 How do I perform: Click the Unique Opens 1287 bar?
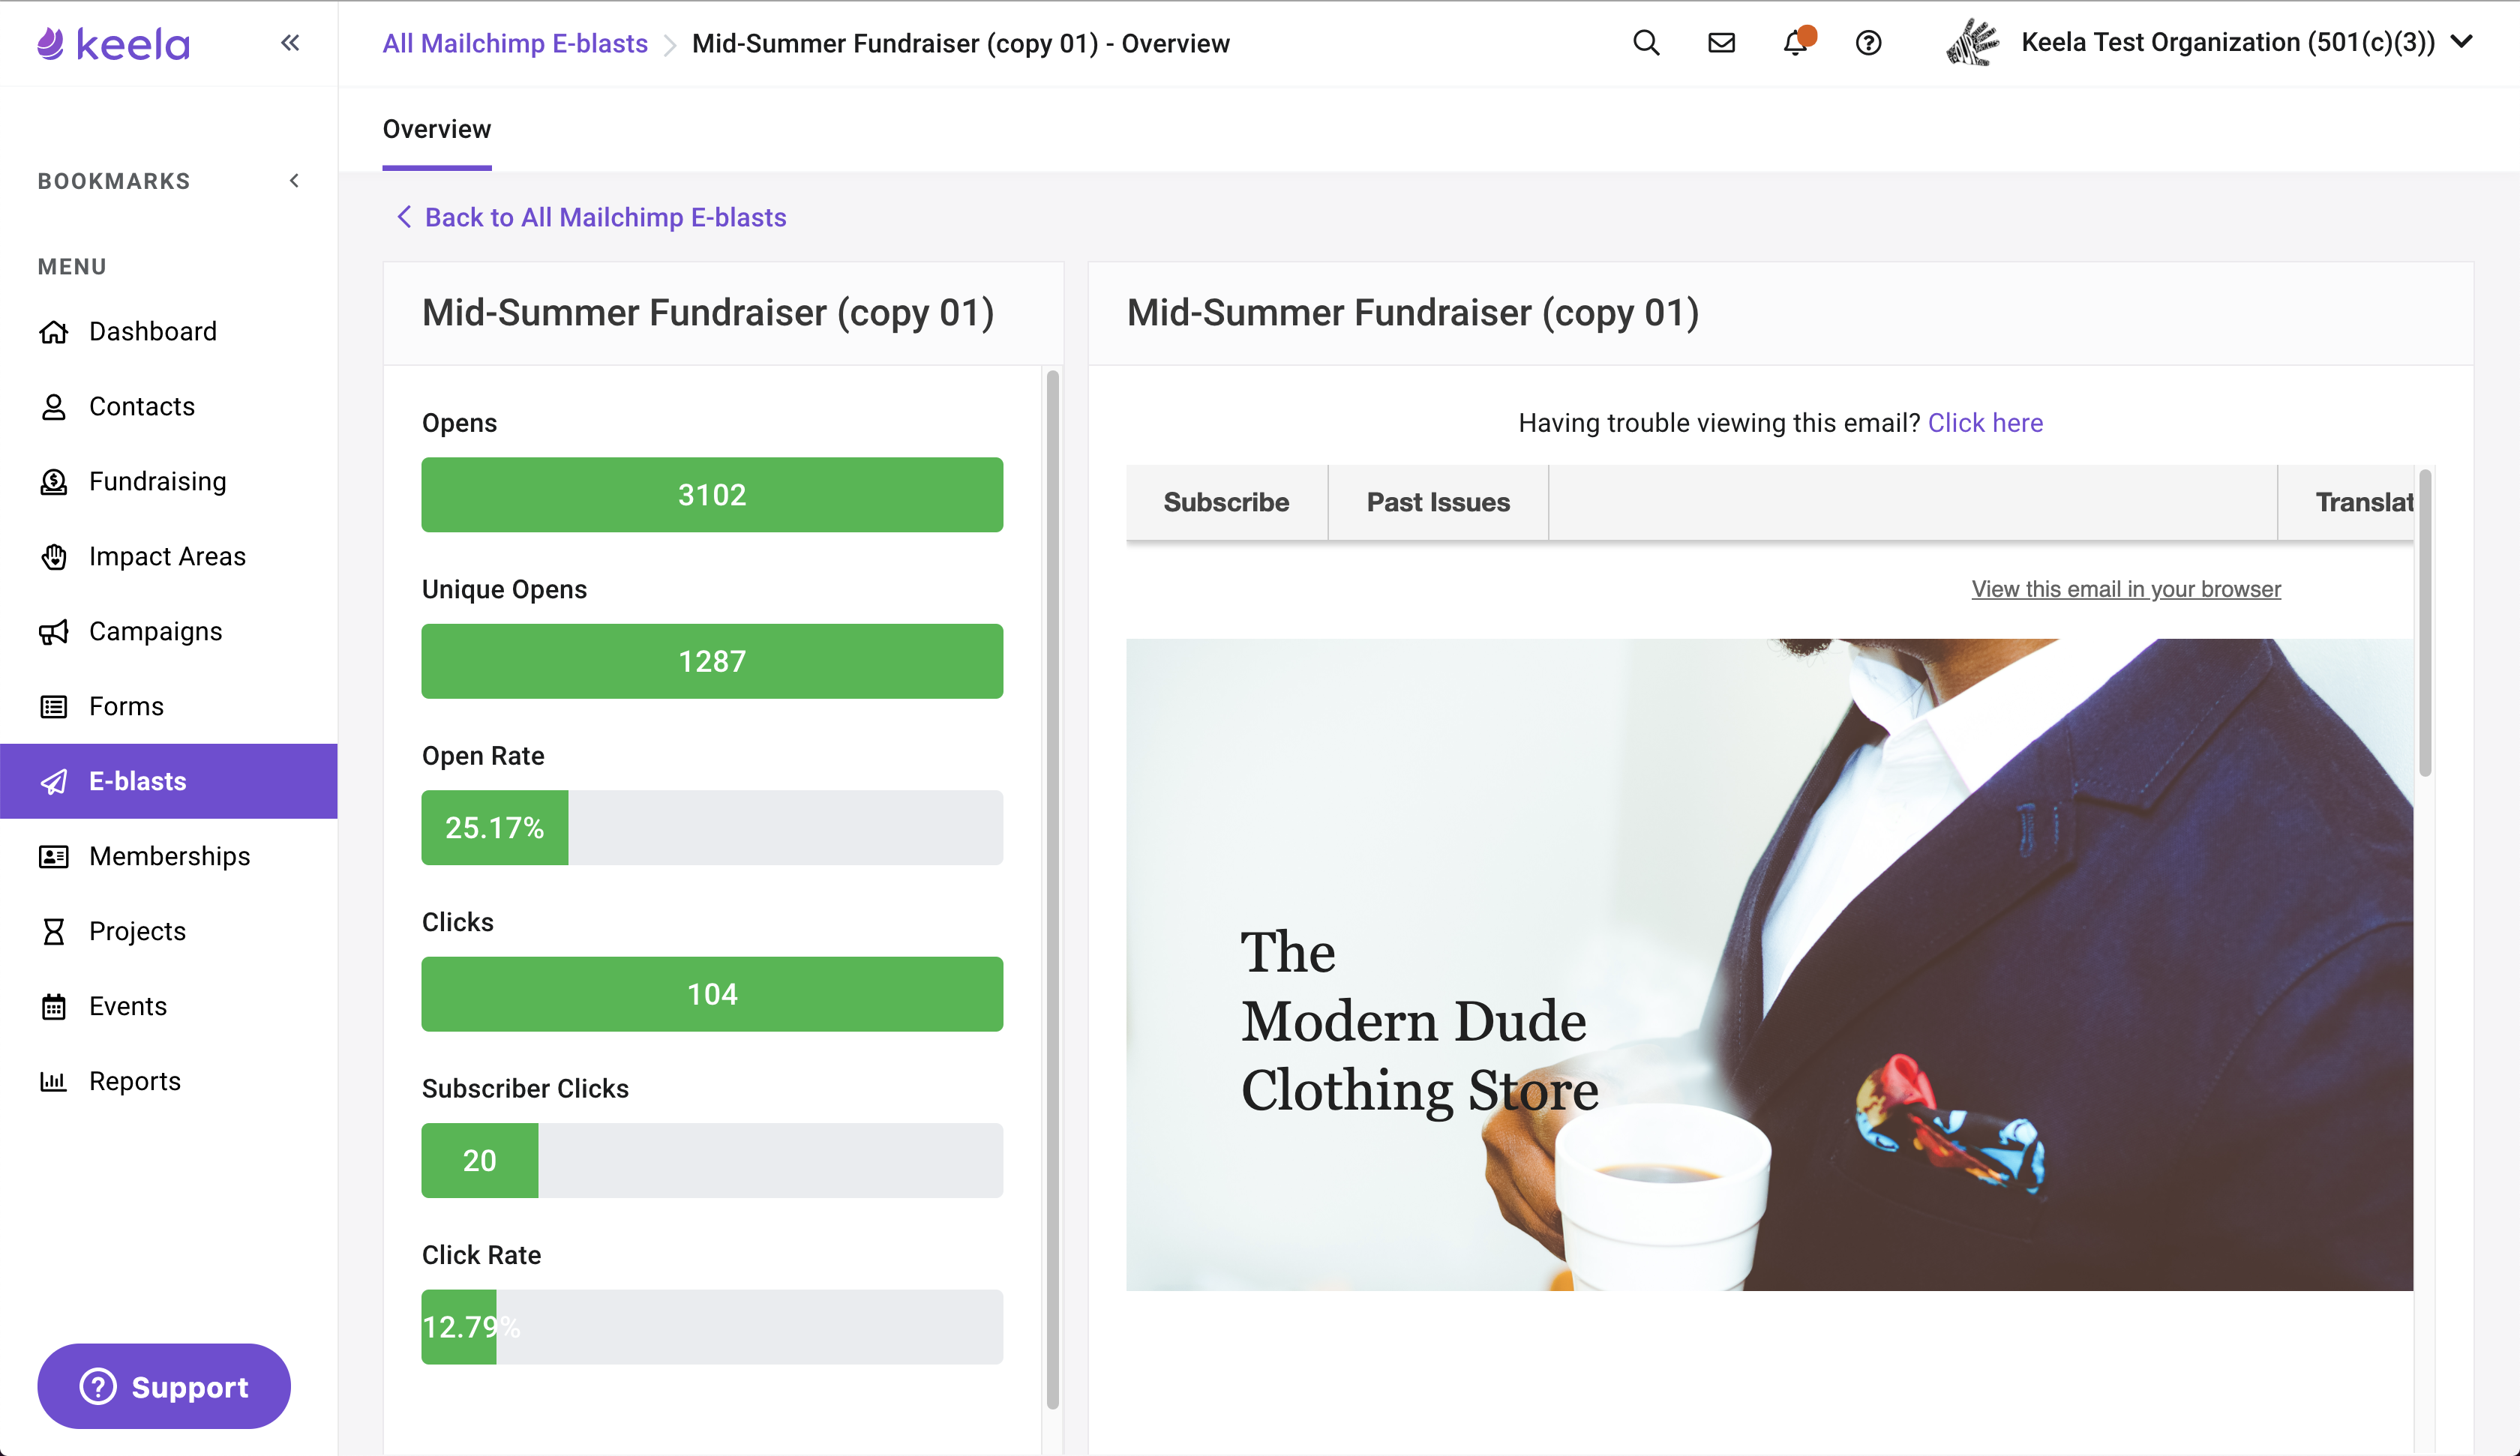(712, 661)
